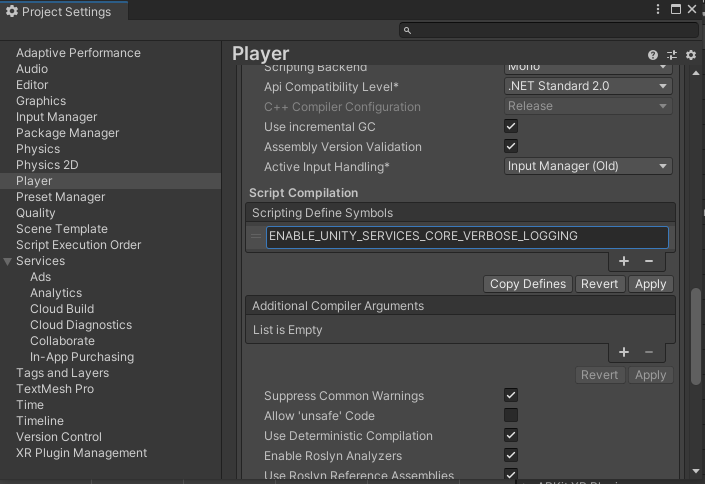Open Player settings help icon
The width and height of the screenshot is (705, 484).
tap(653, 56)
